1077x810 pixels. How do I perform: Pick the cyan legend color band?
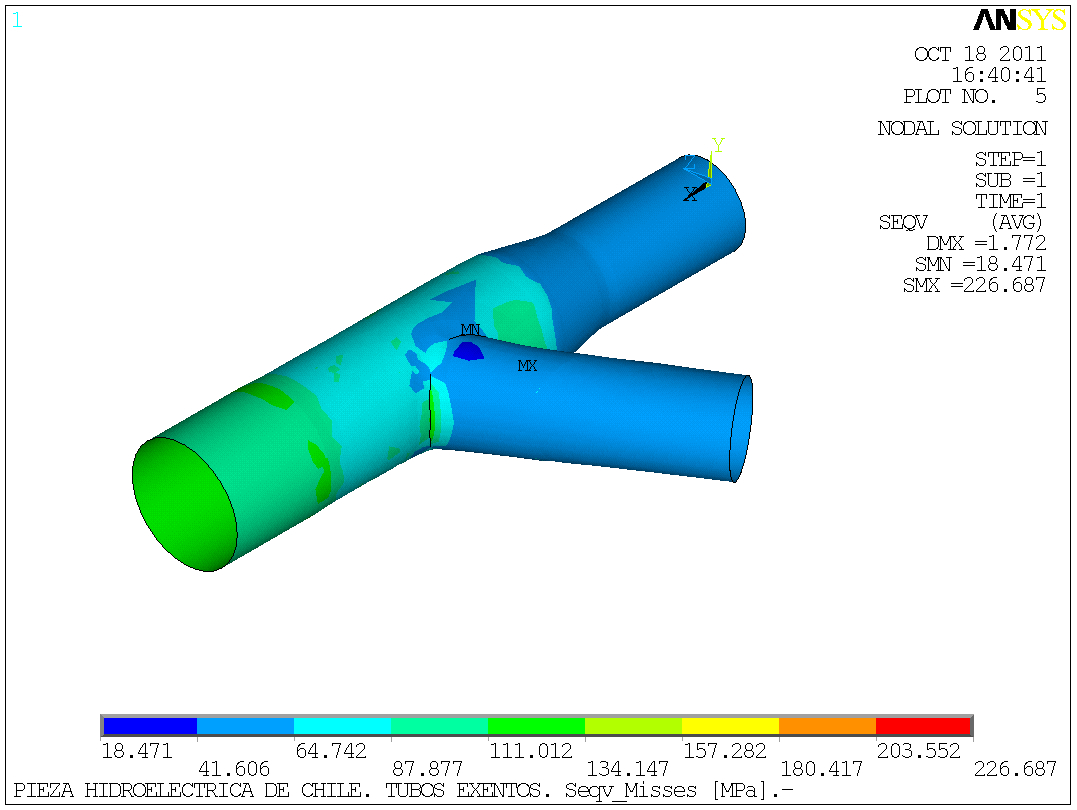[x=343, y=725]
